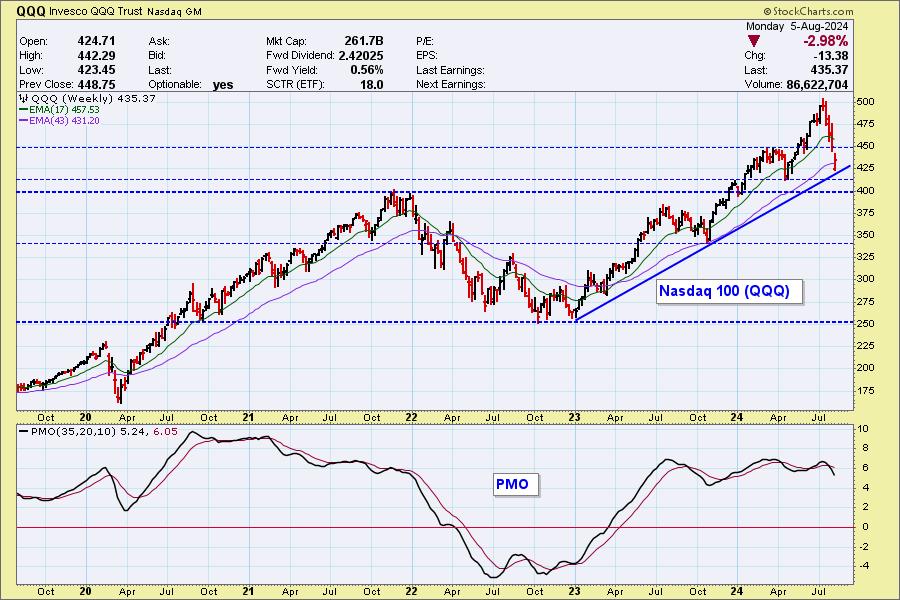Viewport: 900px width, 600px height.
Task: Click the EMA(17) 457.53 legend text
Action: pos(64,110)
